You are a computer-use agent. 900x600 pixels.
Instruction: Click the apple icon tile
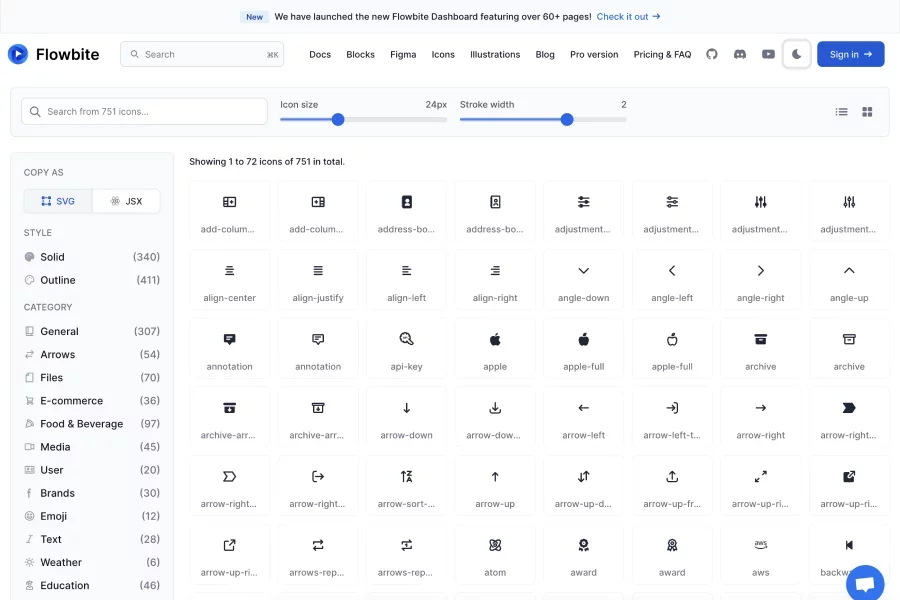[495, 349]
